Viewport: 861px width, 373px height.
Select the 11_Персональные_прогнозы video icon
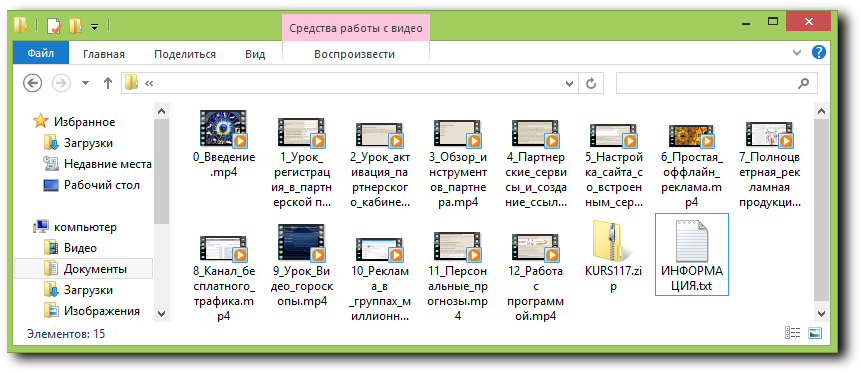point(457,247)
